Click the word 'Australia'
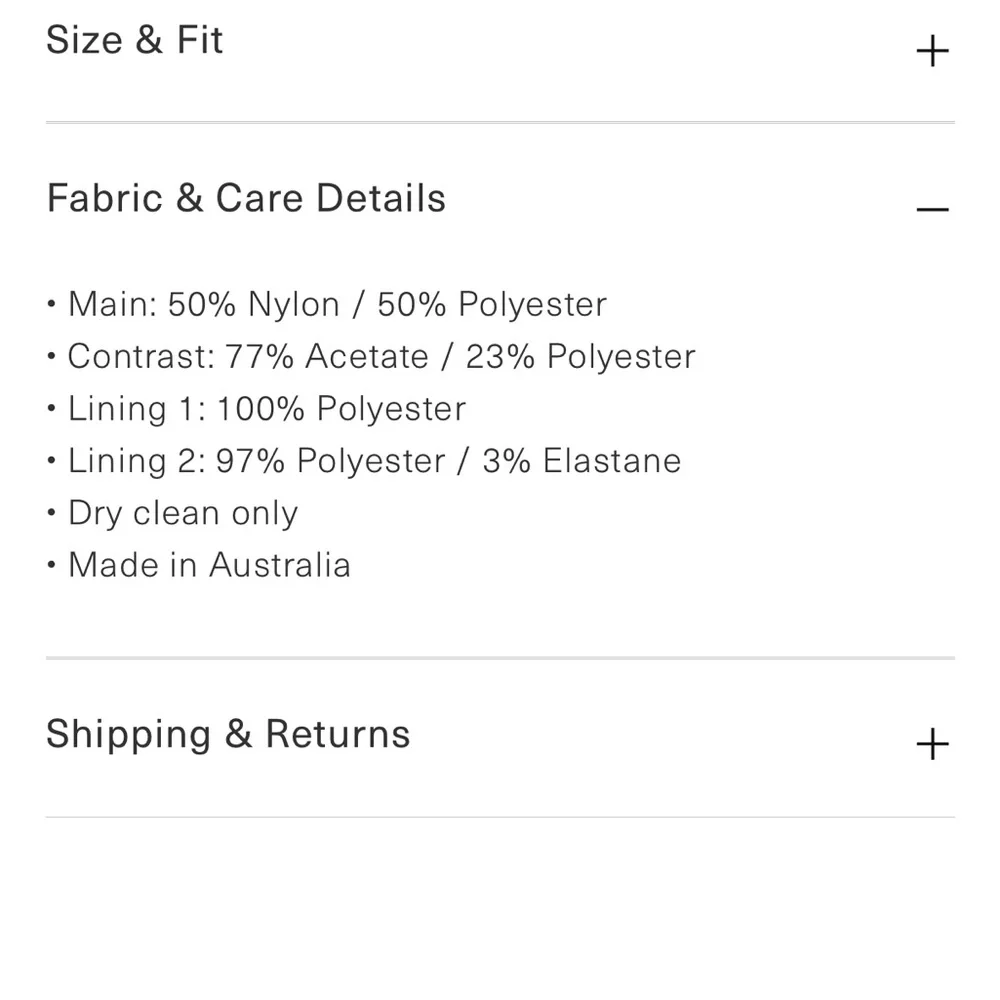1000x1000 pixels. coord(280,565)
